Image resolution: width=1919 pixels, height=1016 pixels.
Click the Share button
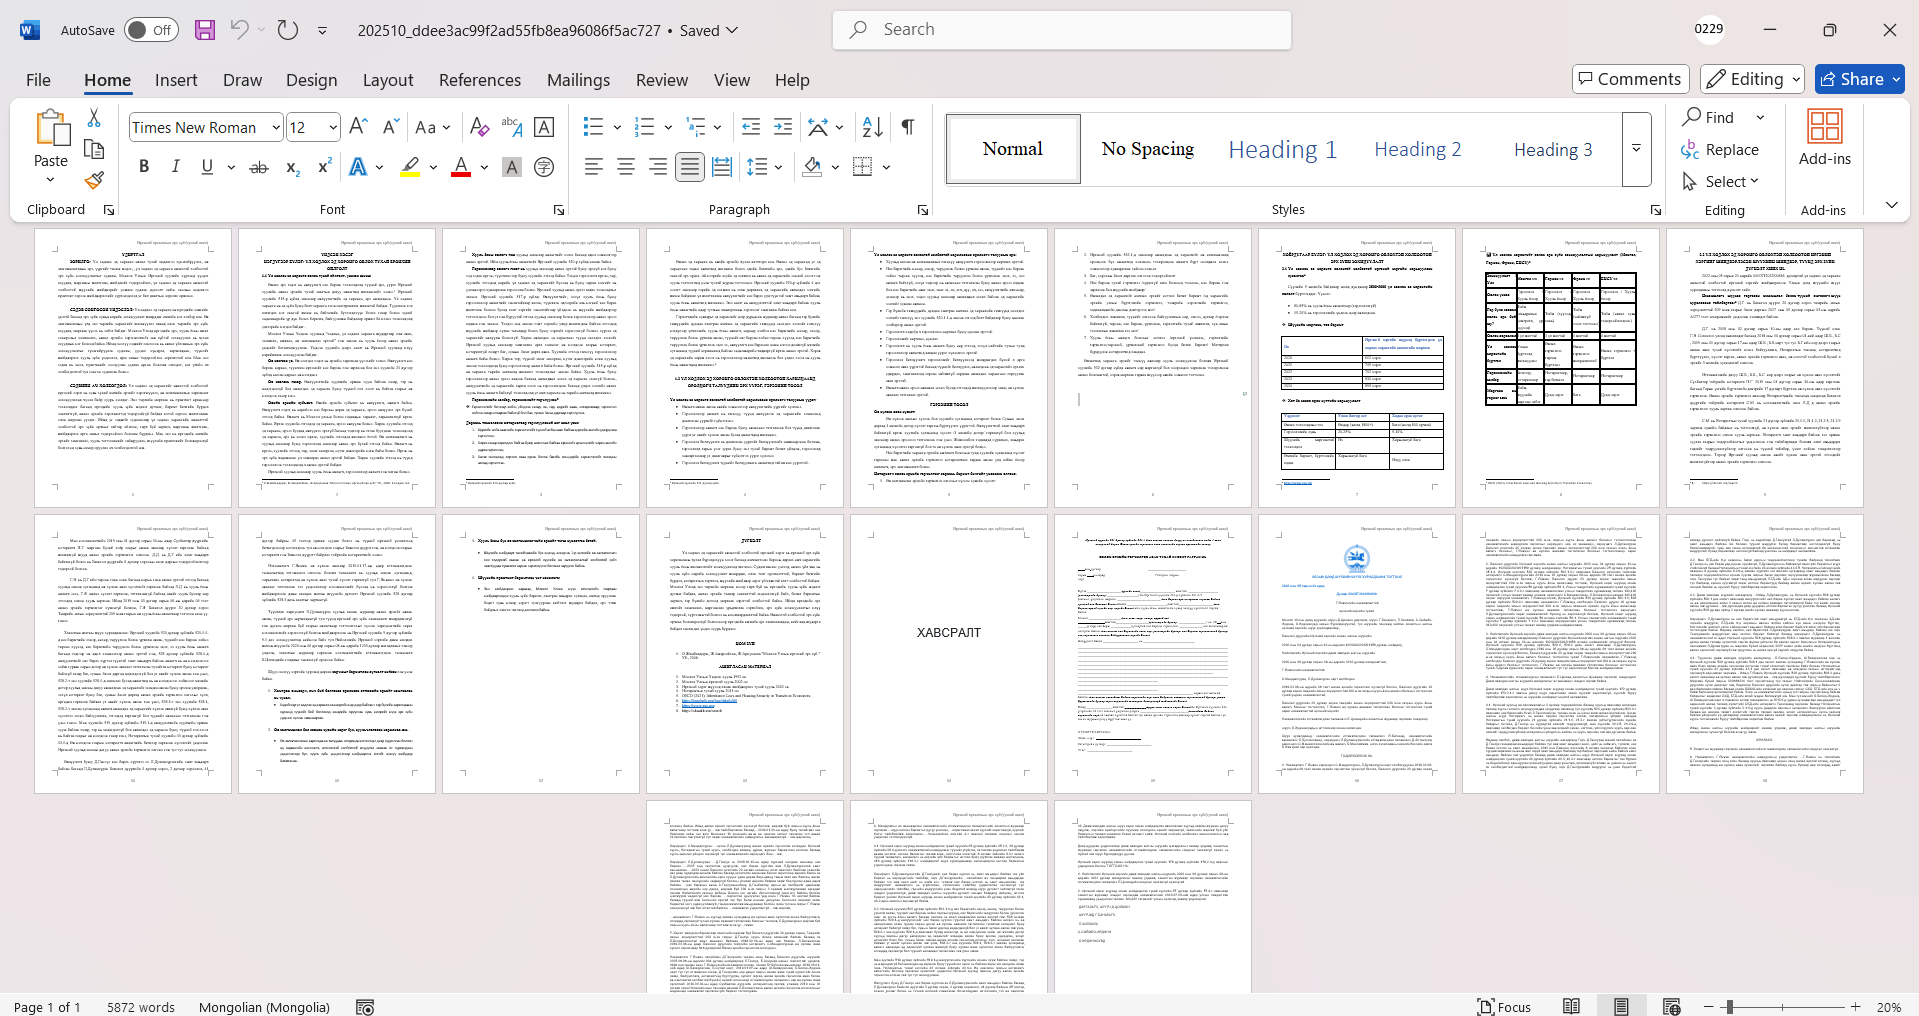click(x=1859, y=79)
